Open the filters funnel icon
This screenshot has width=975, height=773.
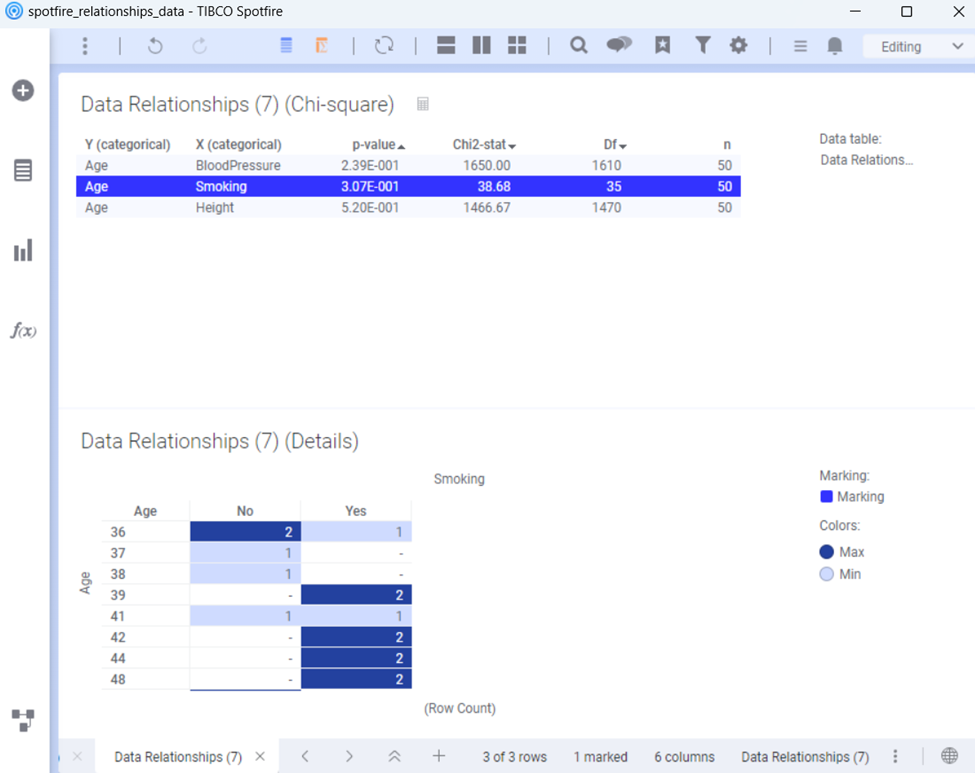[703, 45]
